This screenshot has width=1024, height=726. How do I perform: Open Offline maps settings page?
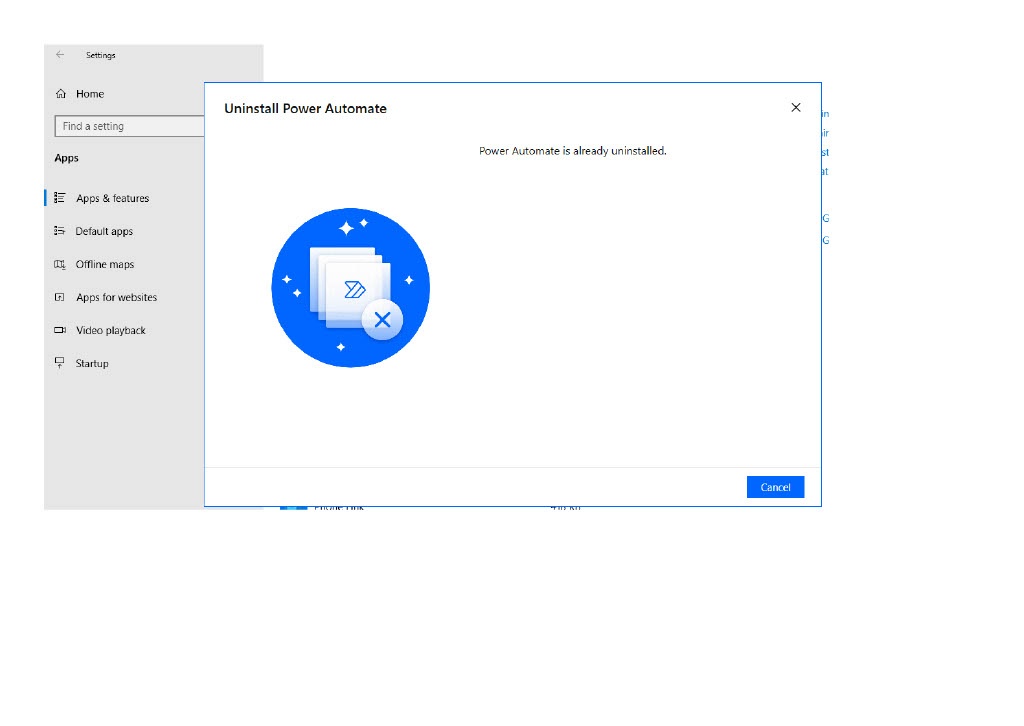104,264
